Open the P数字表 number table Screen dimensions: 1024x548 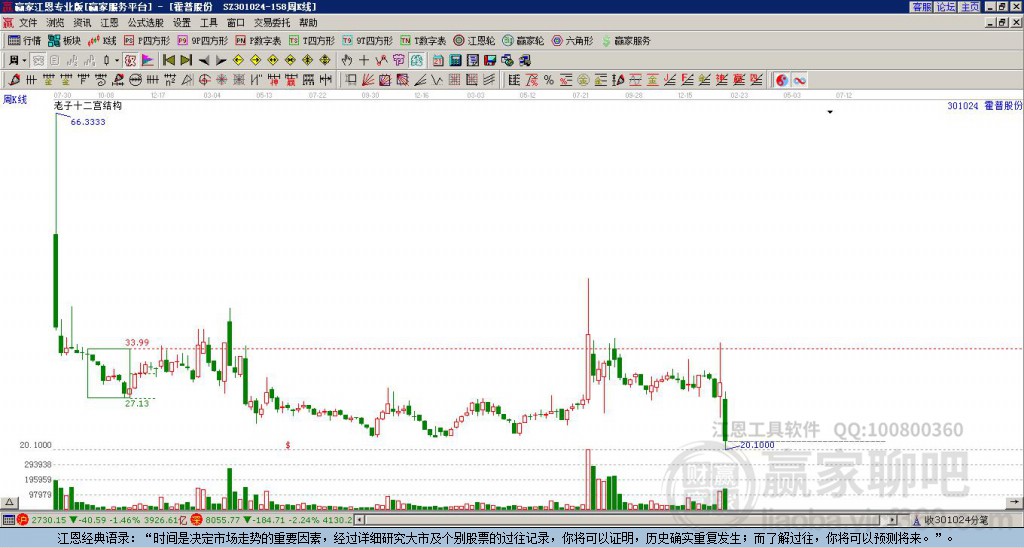coord(258,40)
